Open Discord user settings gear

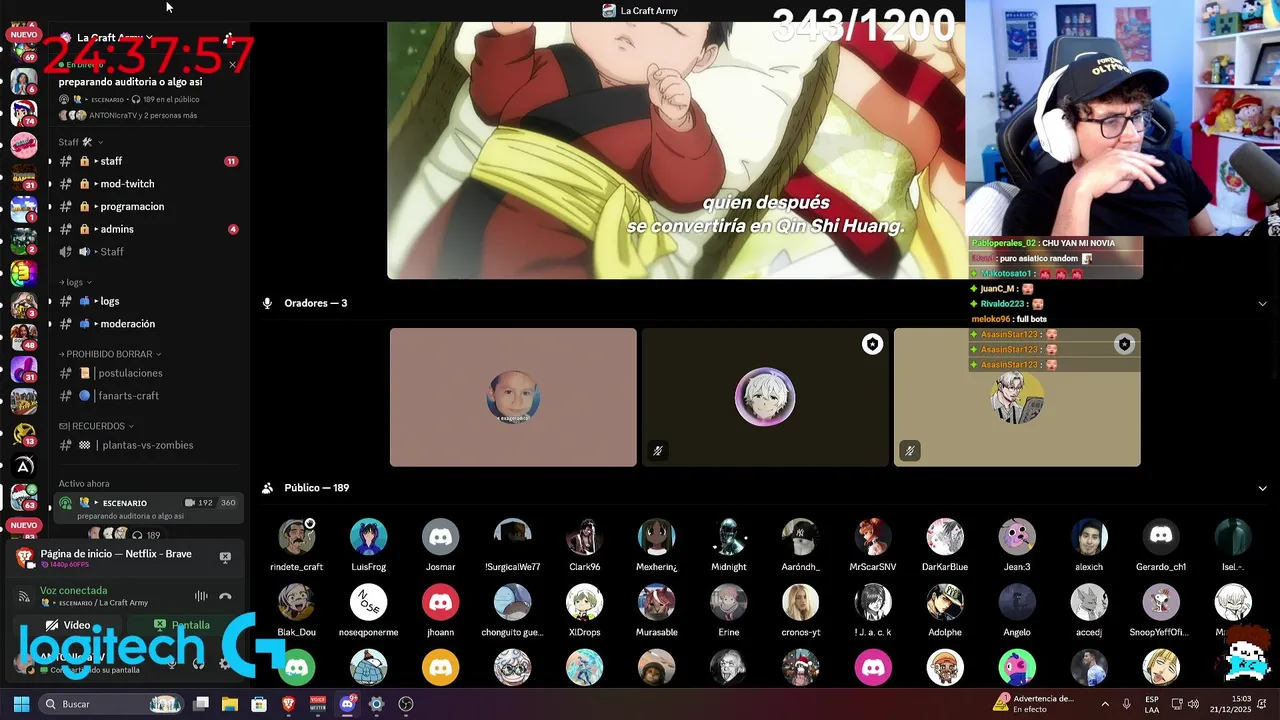(224, 663)
